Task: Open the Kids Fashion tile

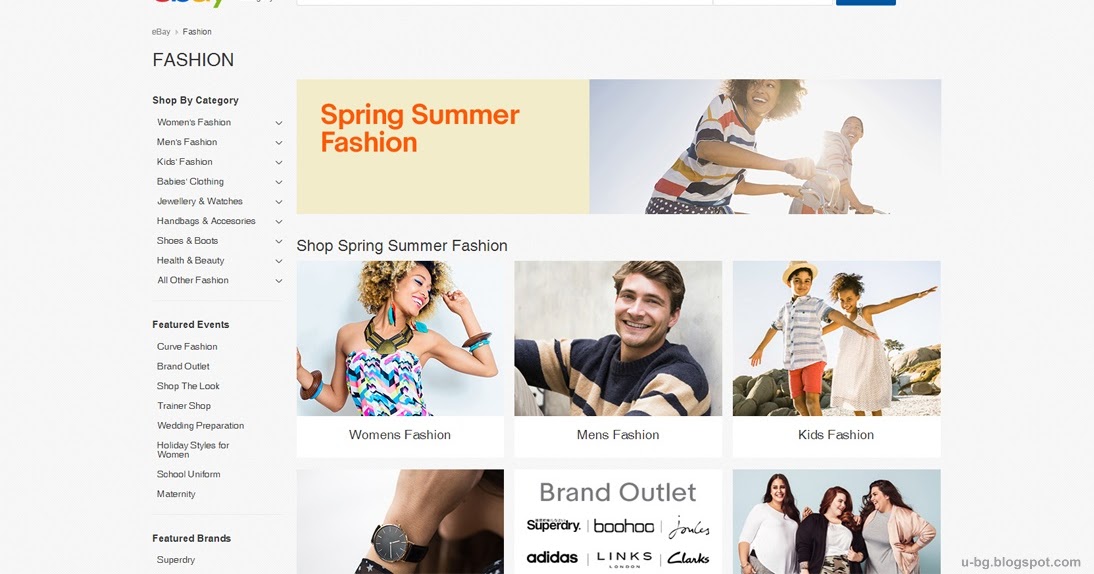Action: (836, 359)
